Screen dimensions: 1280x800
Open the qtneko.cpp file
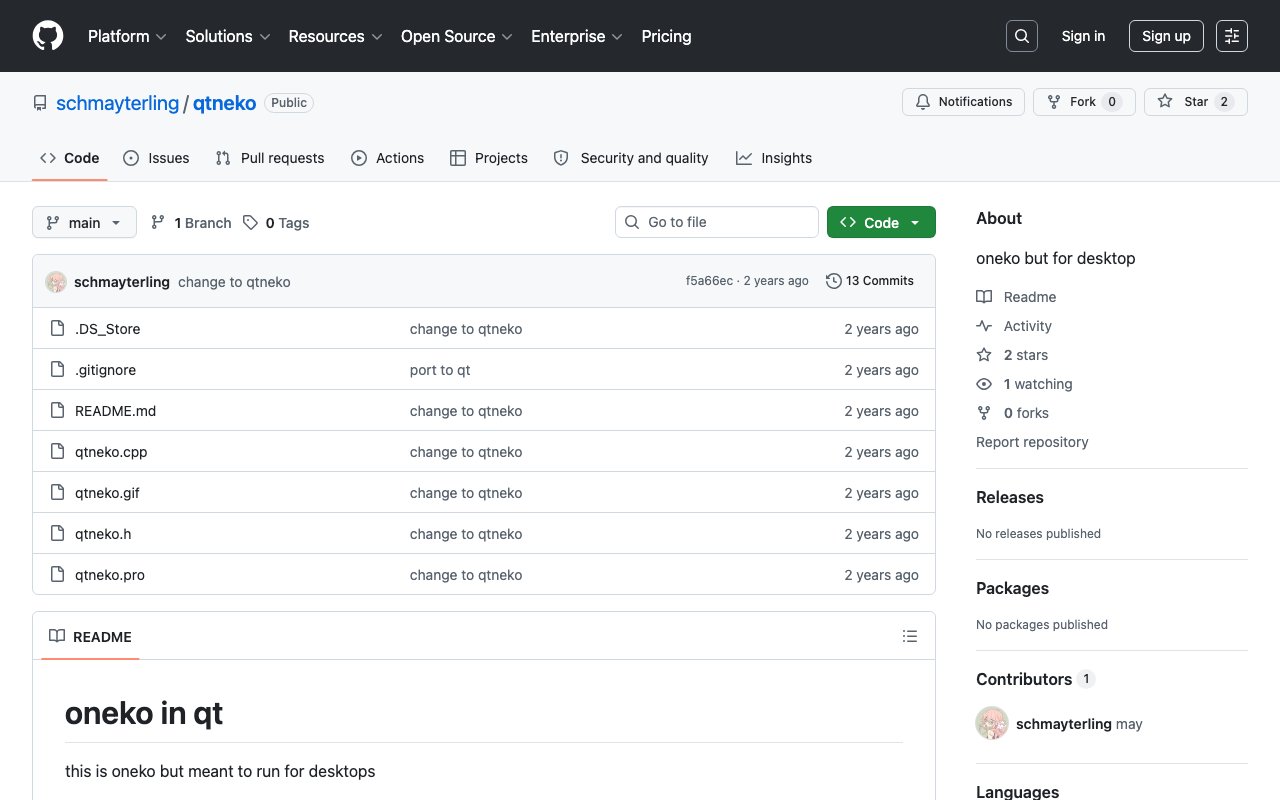(111, 452)
